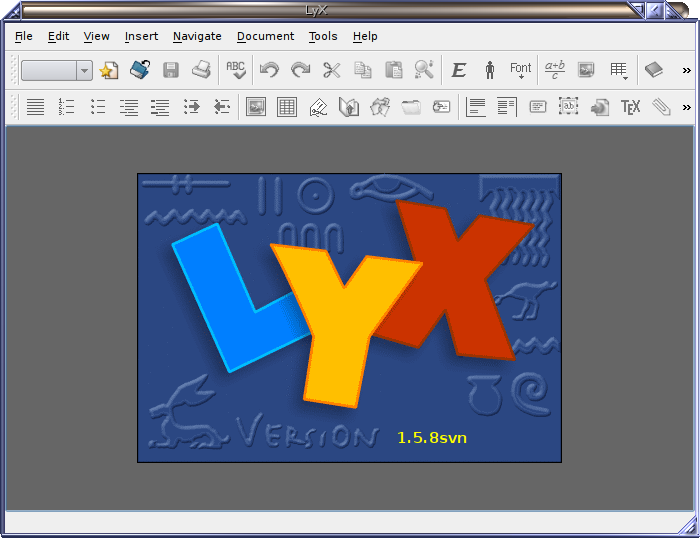Click the Print document icon
700x538 pixels.
point(201,70)
